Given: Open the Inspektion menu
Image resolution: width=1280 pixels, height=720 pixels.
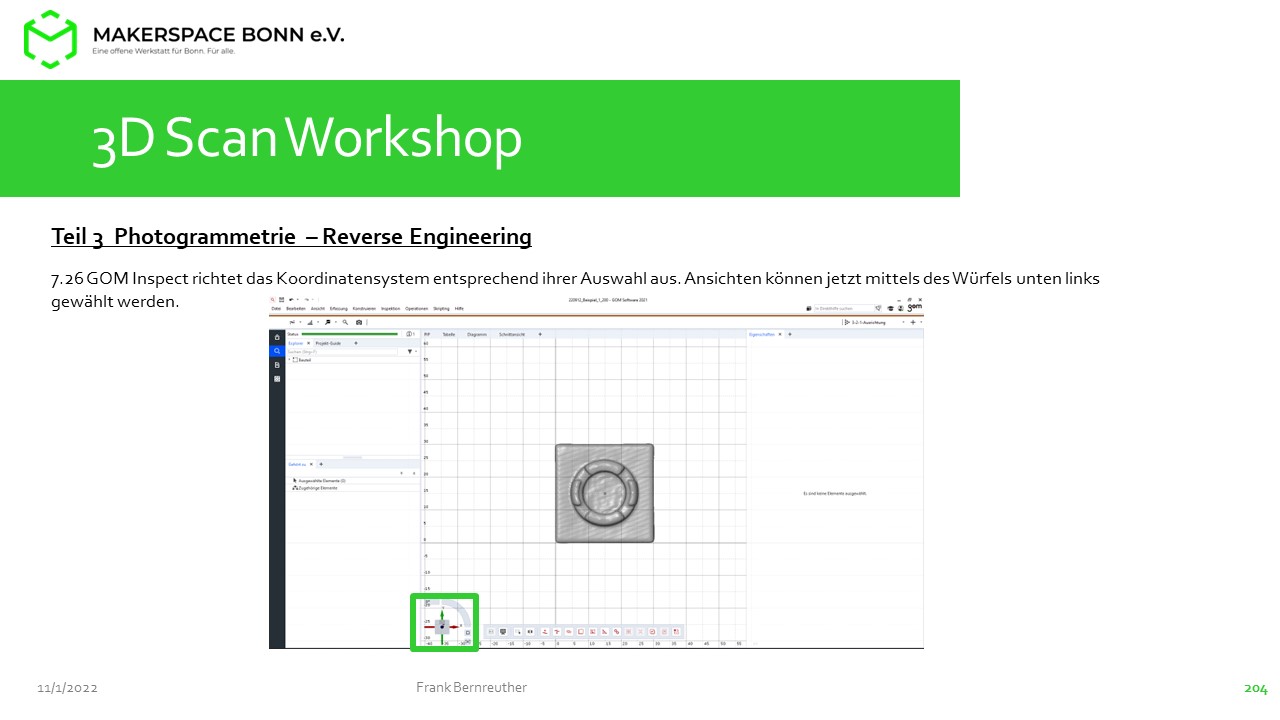Looking at the screenshot, I should pos(391,309).
